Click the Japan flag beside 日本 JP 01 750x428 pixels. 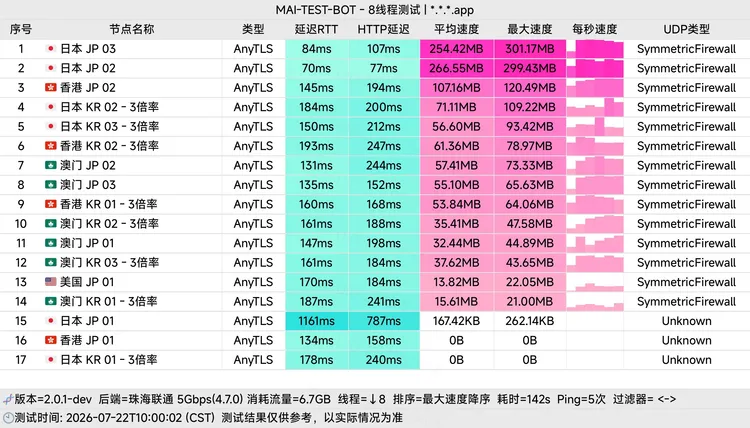tap(51, 320)
